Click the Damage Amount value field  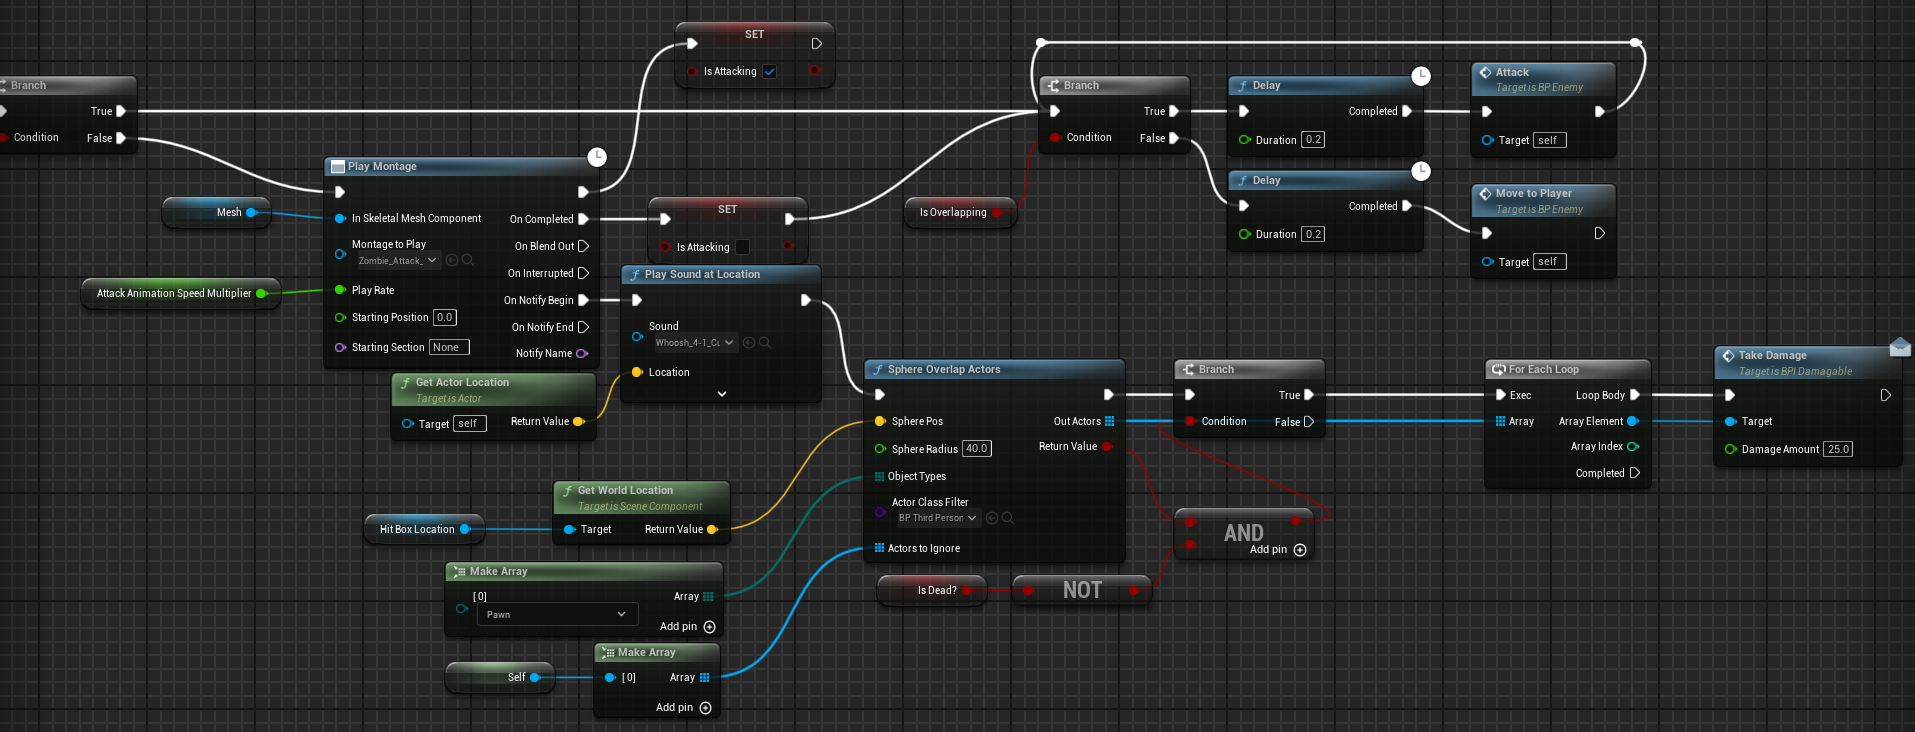[1838, 449]
